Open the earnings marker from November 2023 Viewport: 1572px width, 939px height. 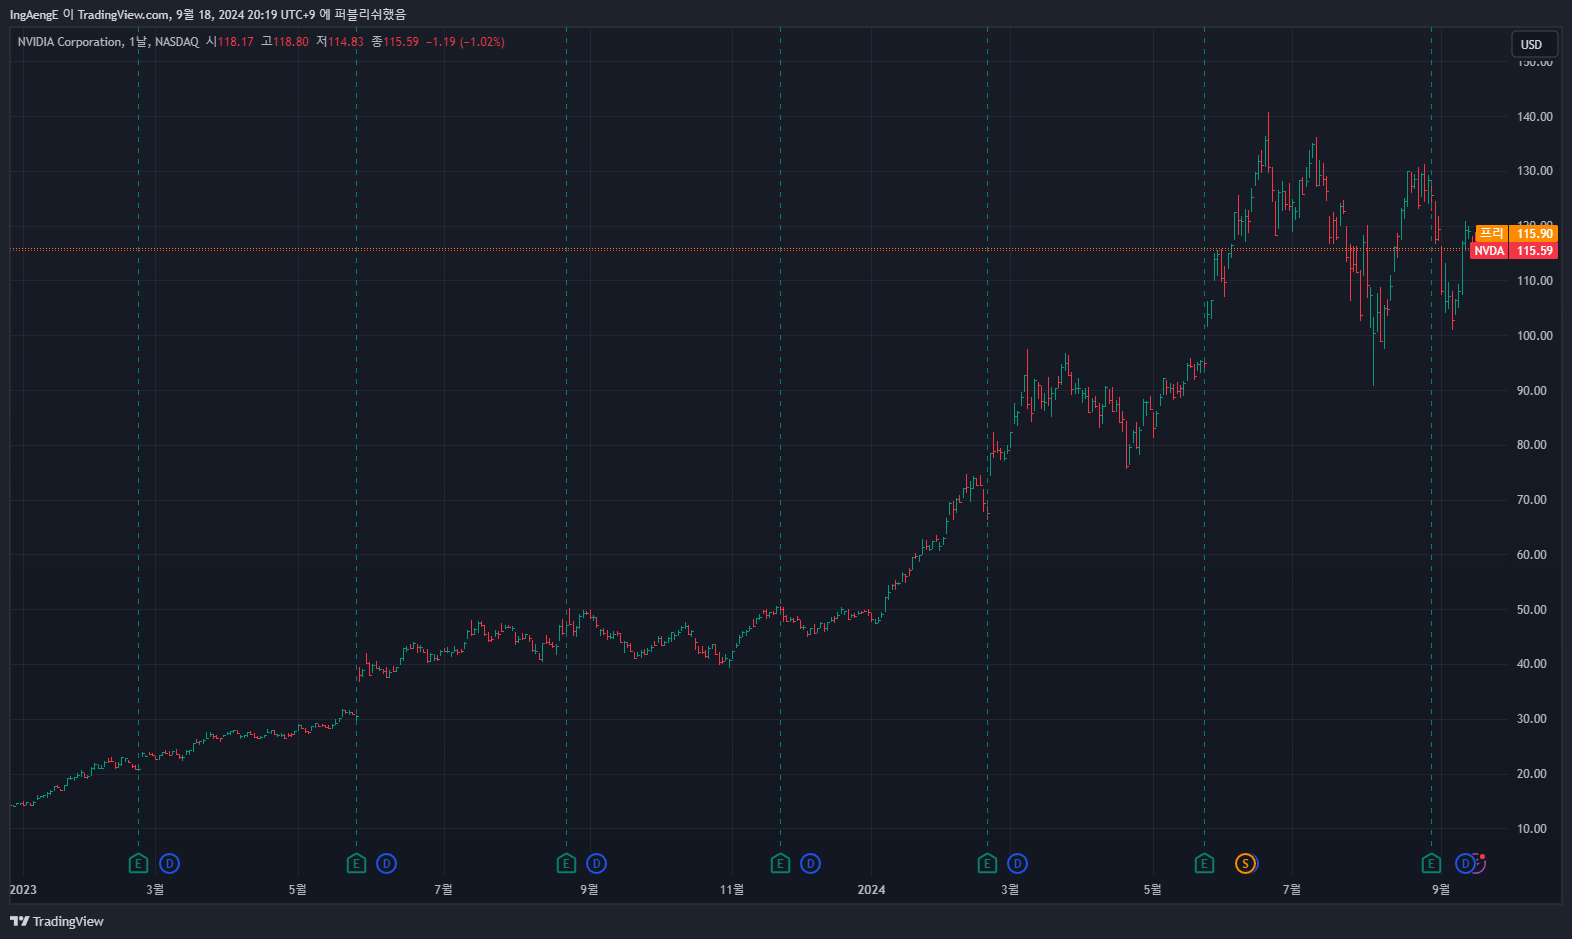pos(780,864)
